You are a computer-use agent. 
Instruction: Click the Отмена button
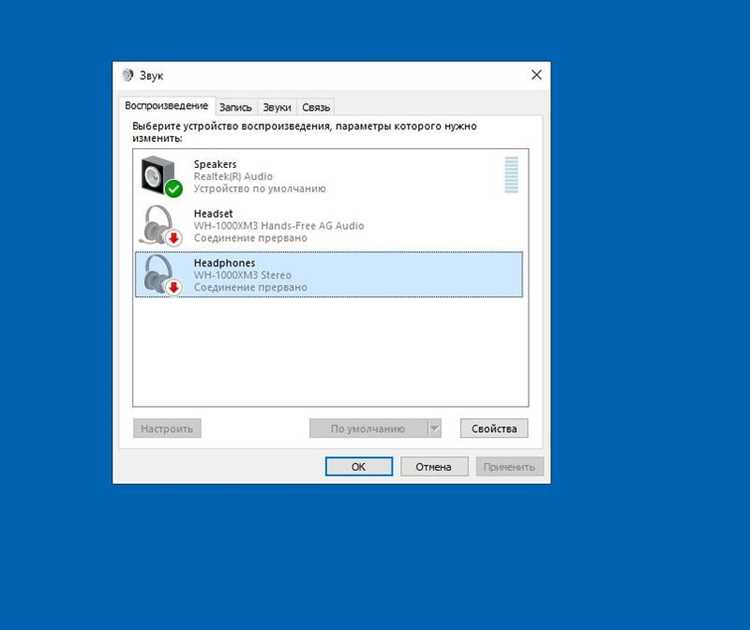tap(434, 466)
